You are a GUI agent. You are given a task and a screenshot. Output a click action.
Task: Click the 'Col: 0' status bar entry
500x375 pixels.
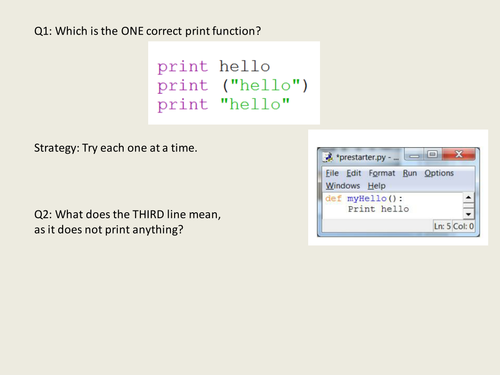point(463,226)
